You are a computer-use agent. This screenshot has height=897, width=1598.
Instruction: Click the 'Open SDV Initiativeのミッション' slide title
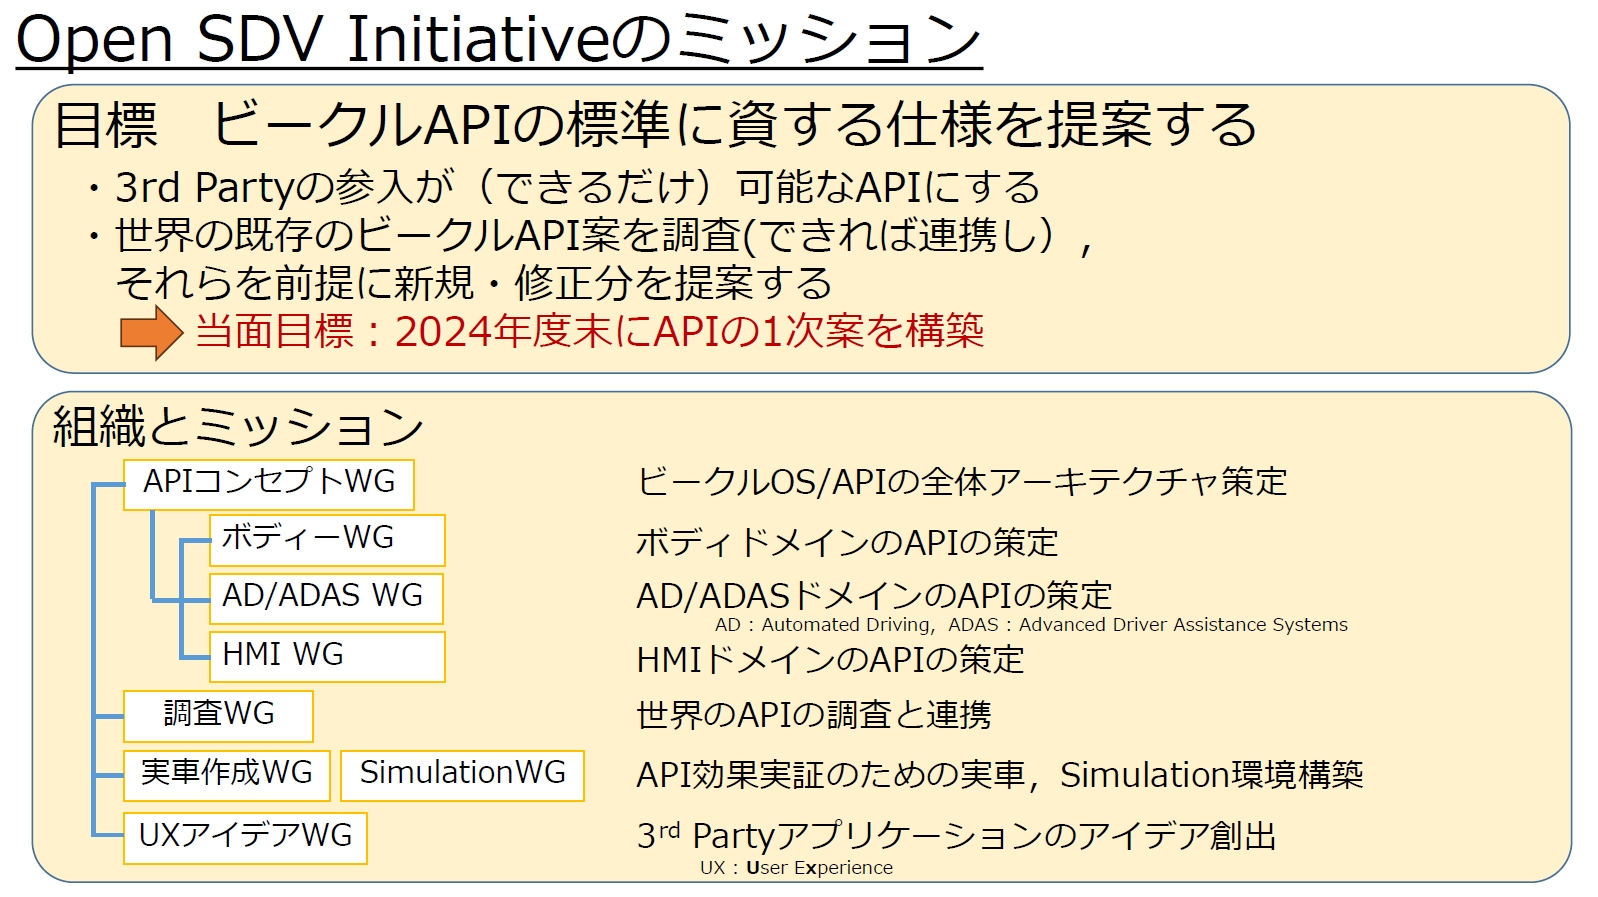coord(499,39)
